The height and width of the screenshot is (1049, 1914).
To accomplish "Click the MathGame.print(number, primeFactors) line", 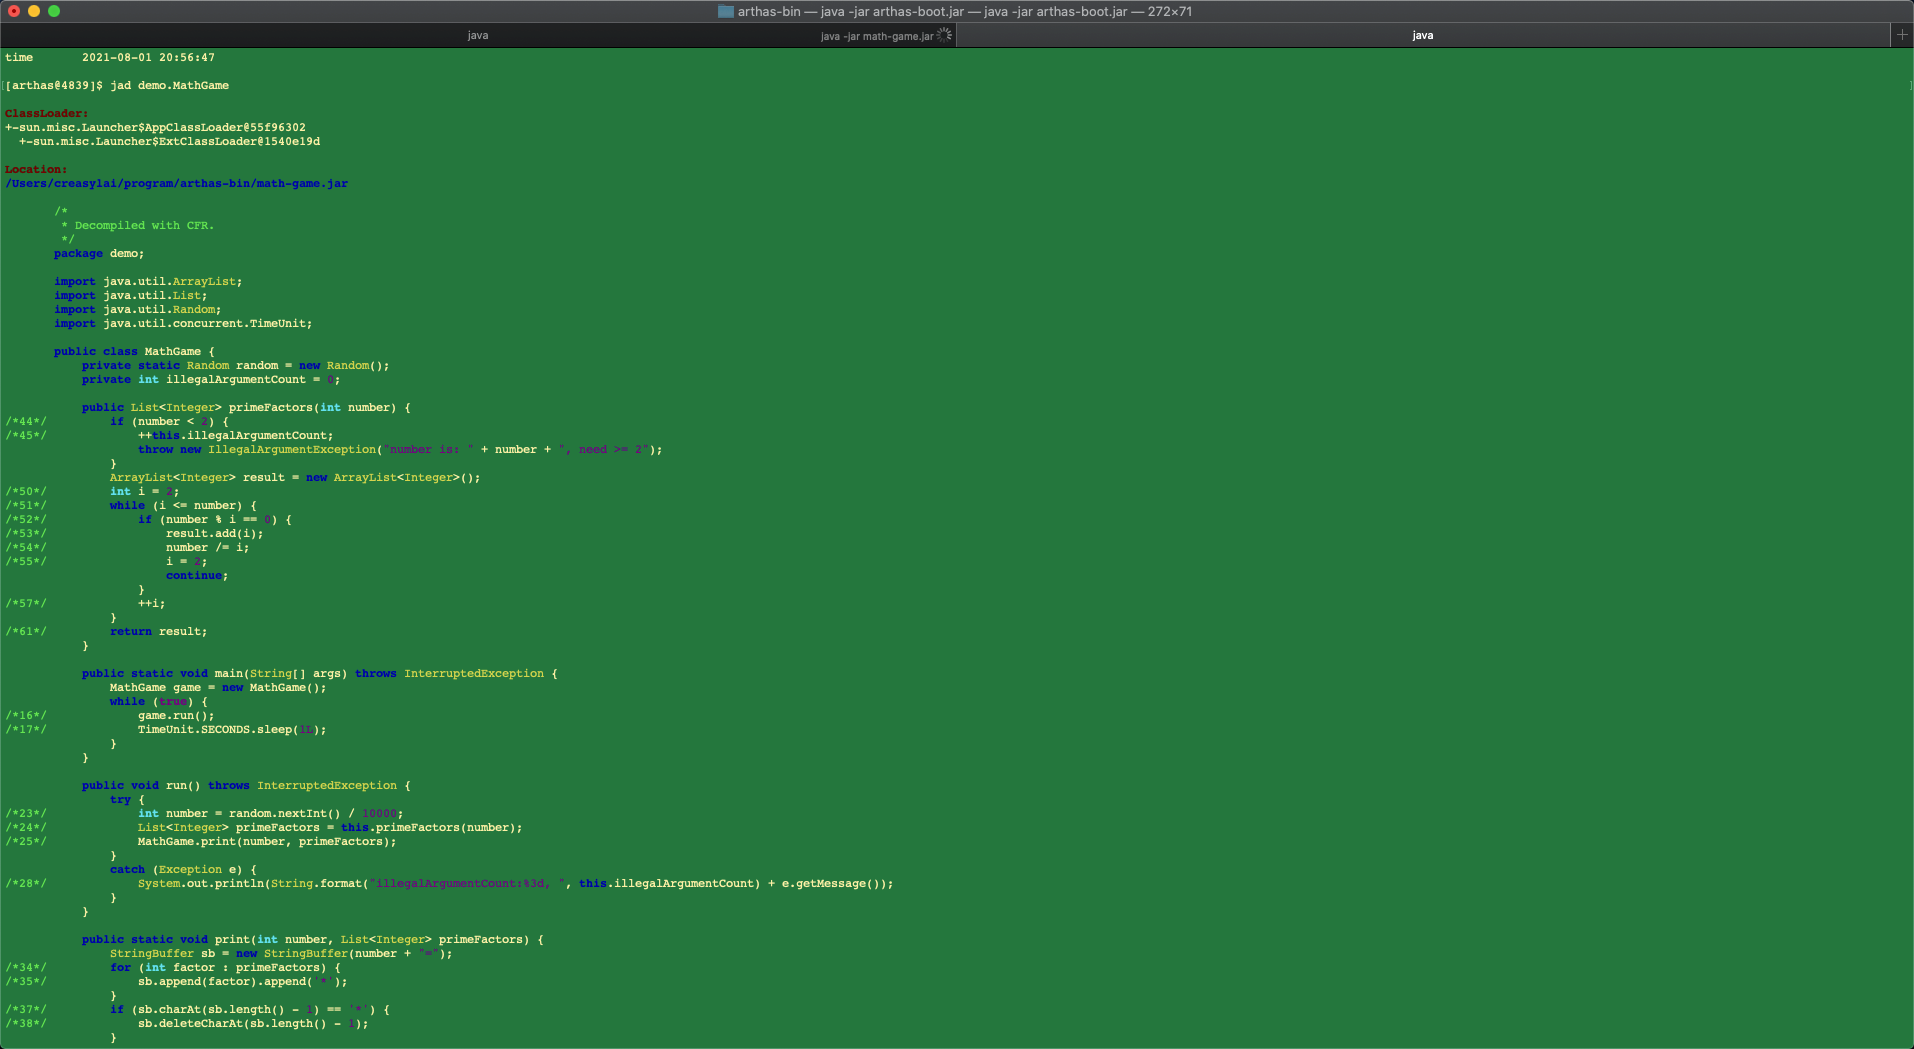I will [267, 842].
